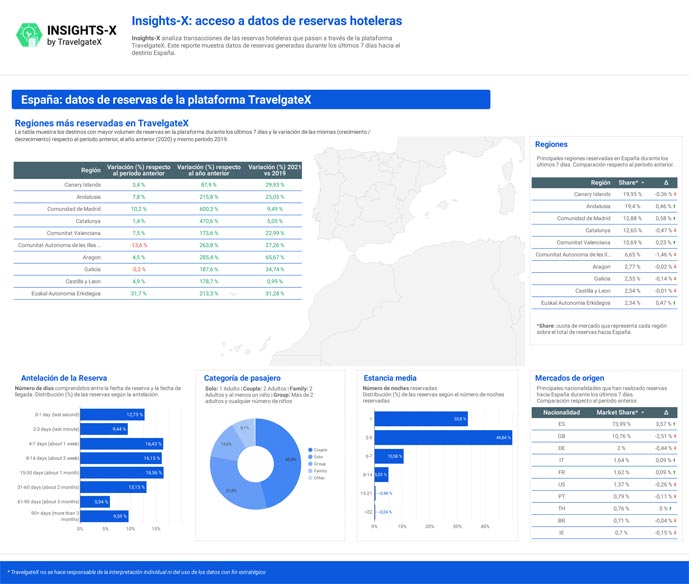Click blue banner 'España: datos de reservas'
Viewport: 689px width, 584px height.
pos(251,100)
